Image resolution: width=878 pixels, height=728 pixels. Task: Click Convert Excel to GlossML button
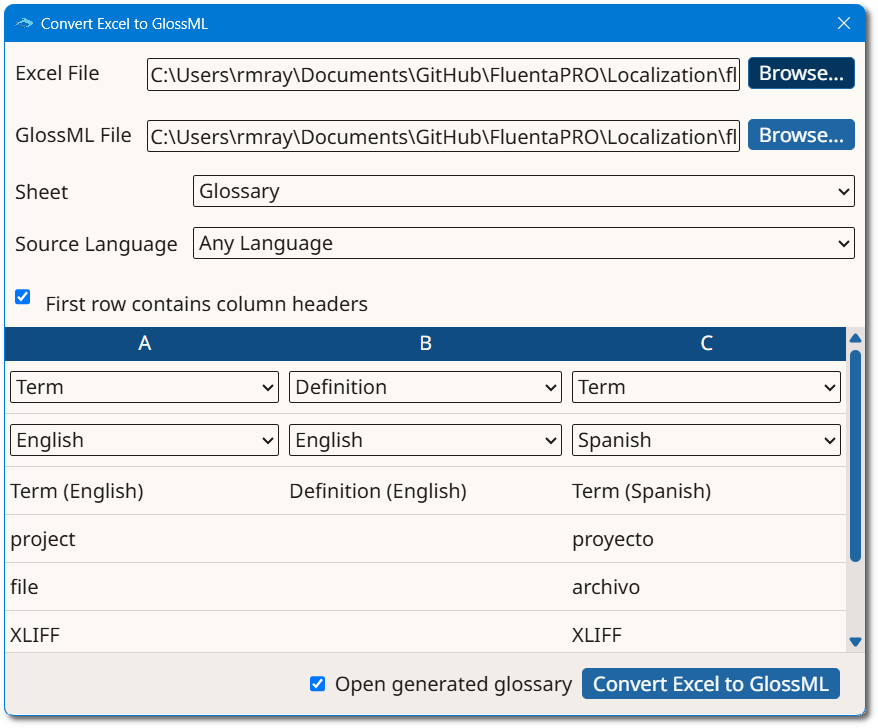coord(711,684)
